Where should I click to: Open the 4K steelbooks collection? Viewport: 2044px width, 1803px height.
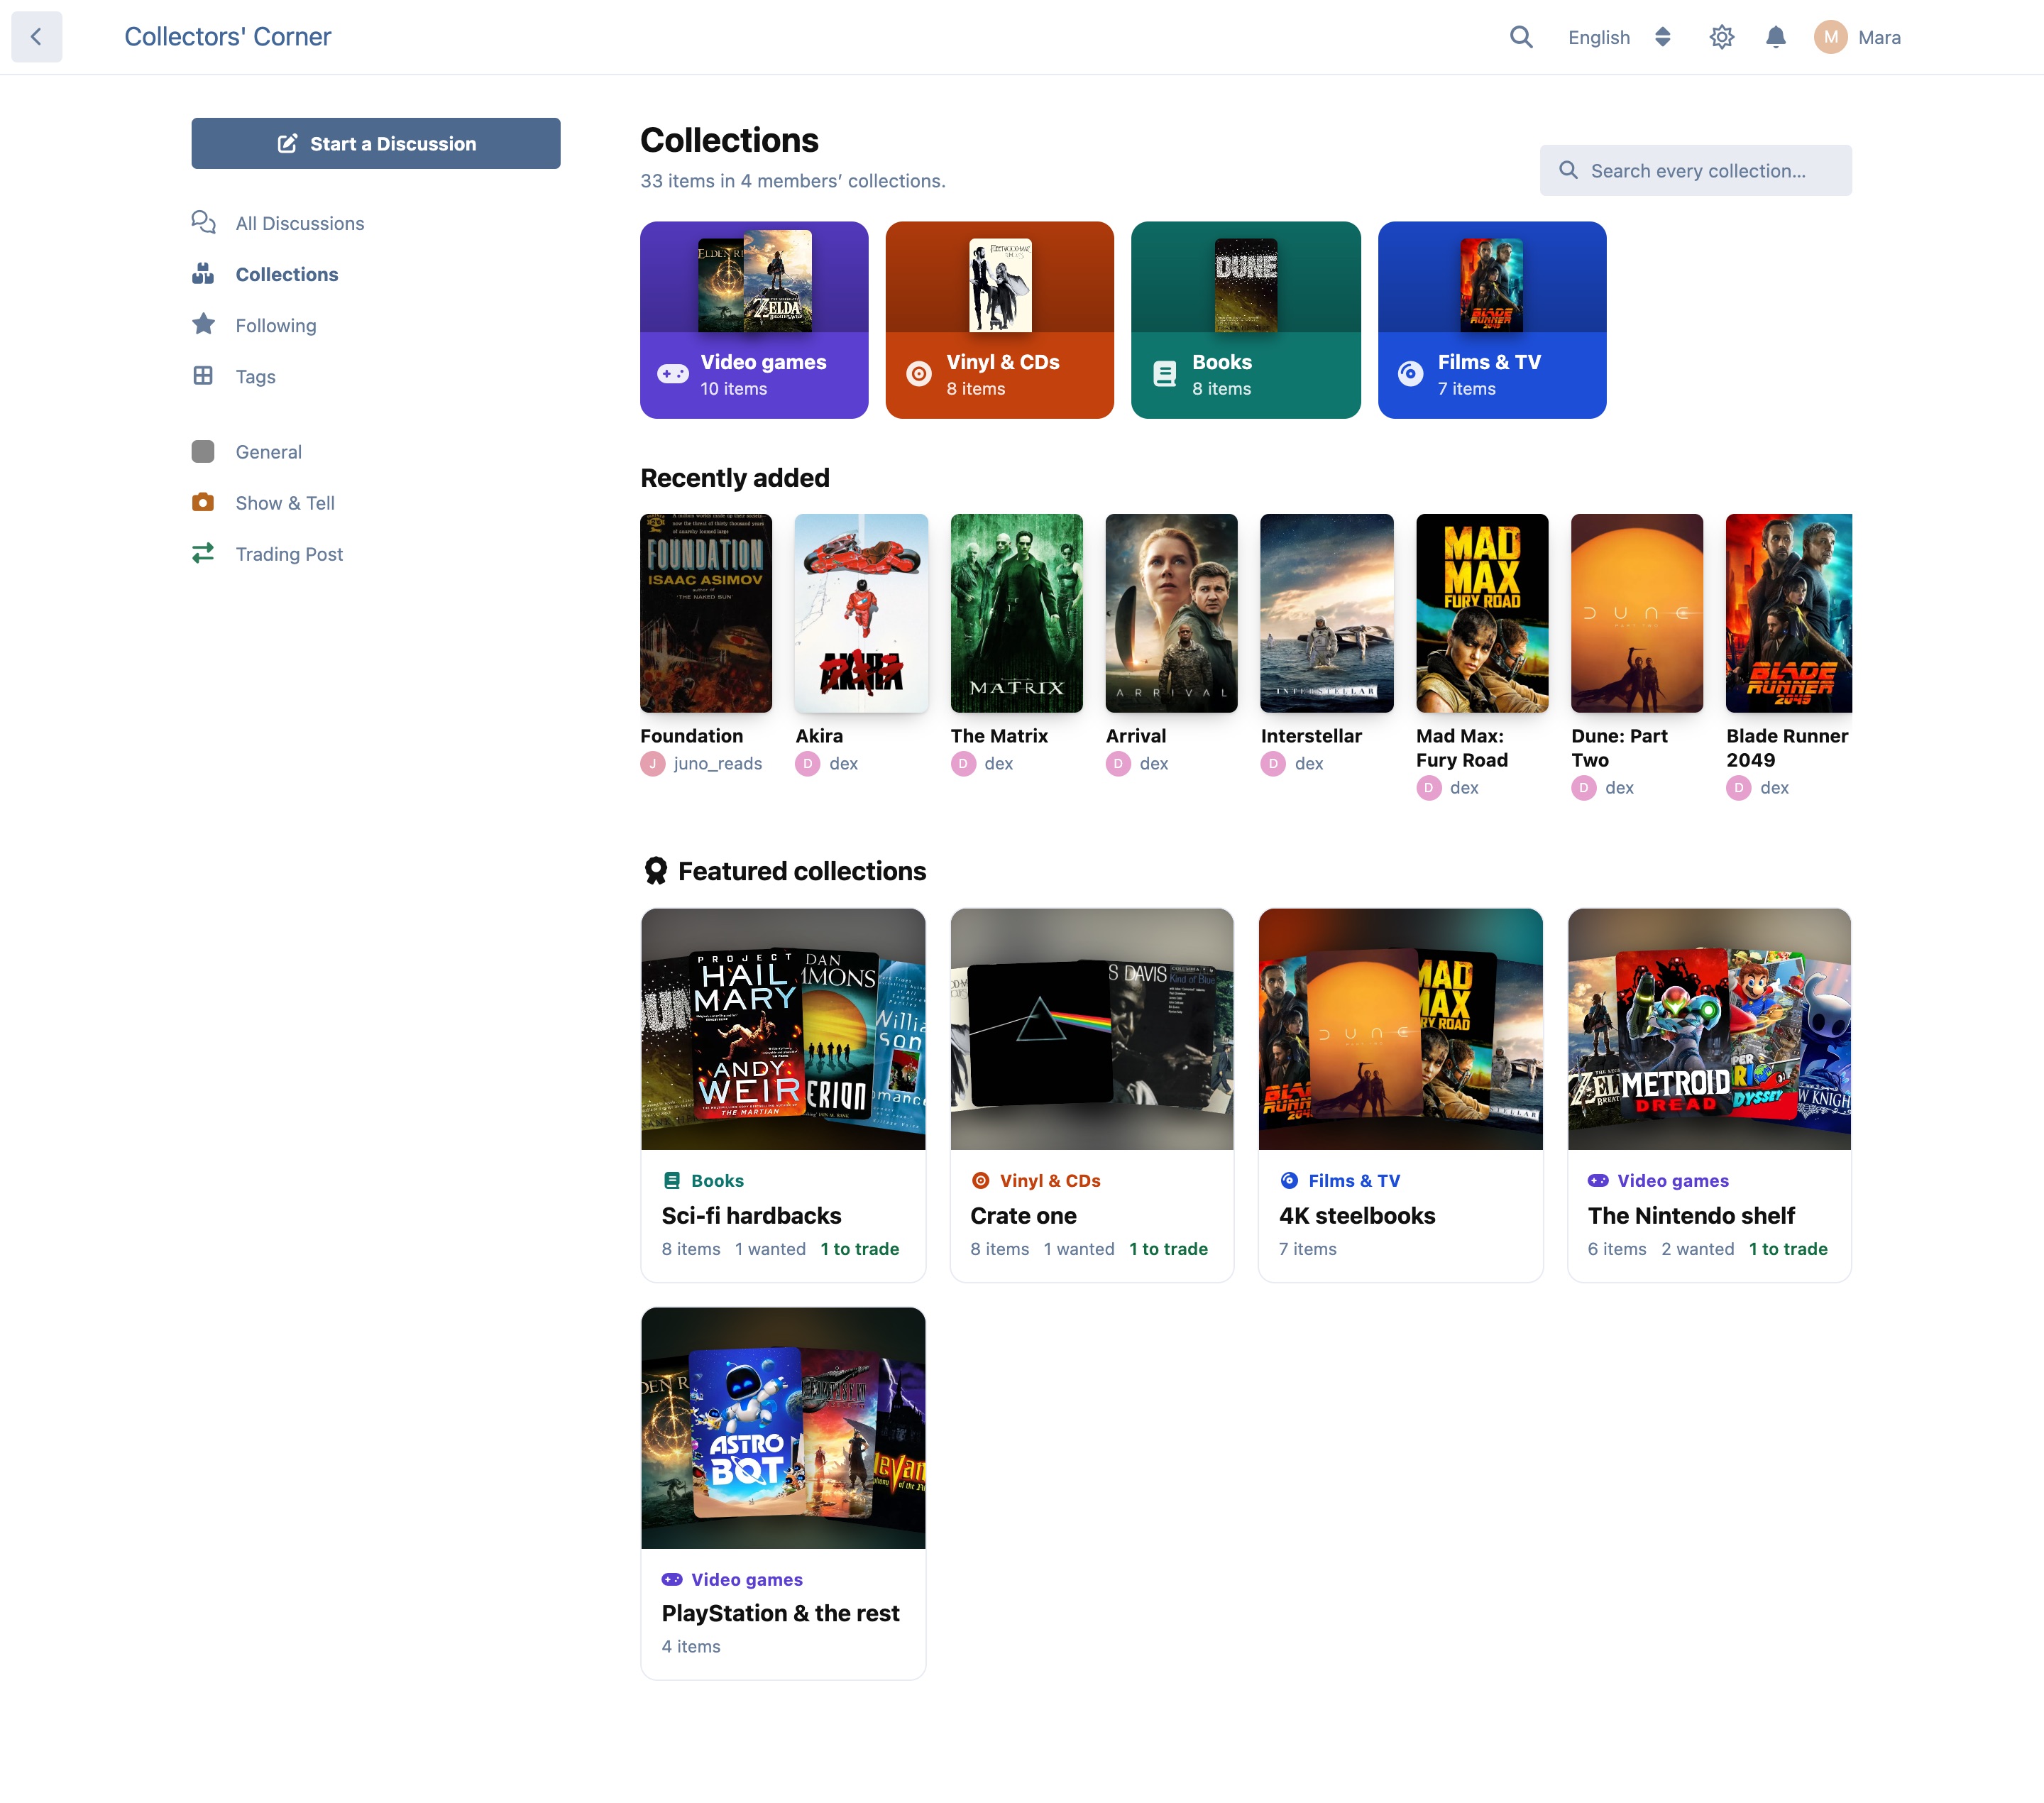pyautogui.click(x=1400, y=1095)
